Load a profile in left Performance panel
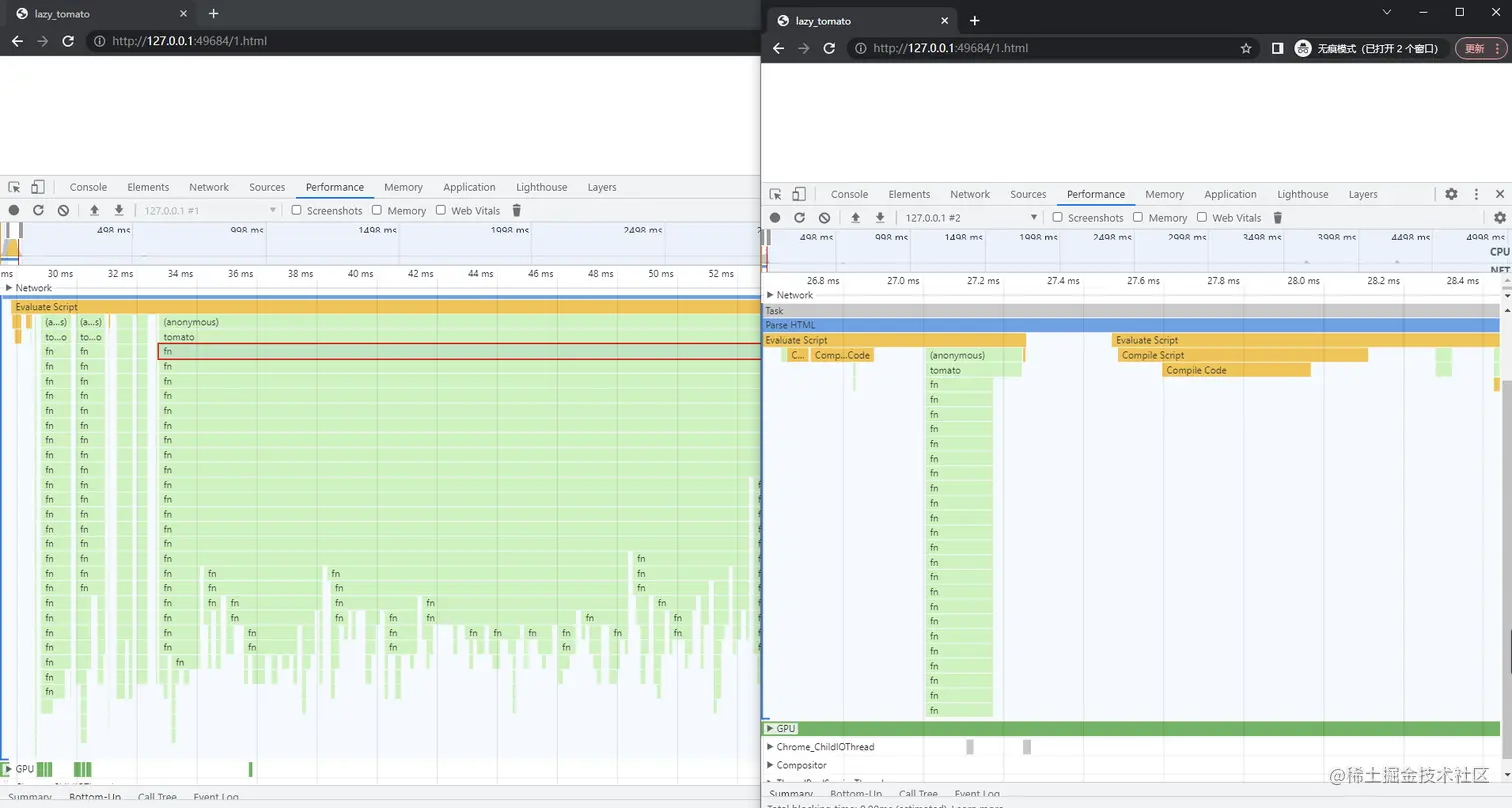The width and height of the screenshot is (1512, 808). 94,210
